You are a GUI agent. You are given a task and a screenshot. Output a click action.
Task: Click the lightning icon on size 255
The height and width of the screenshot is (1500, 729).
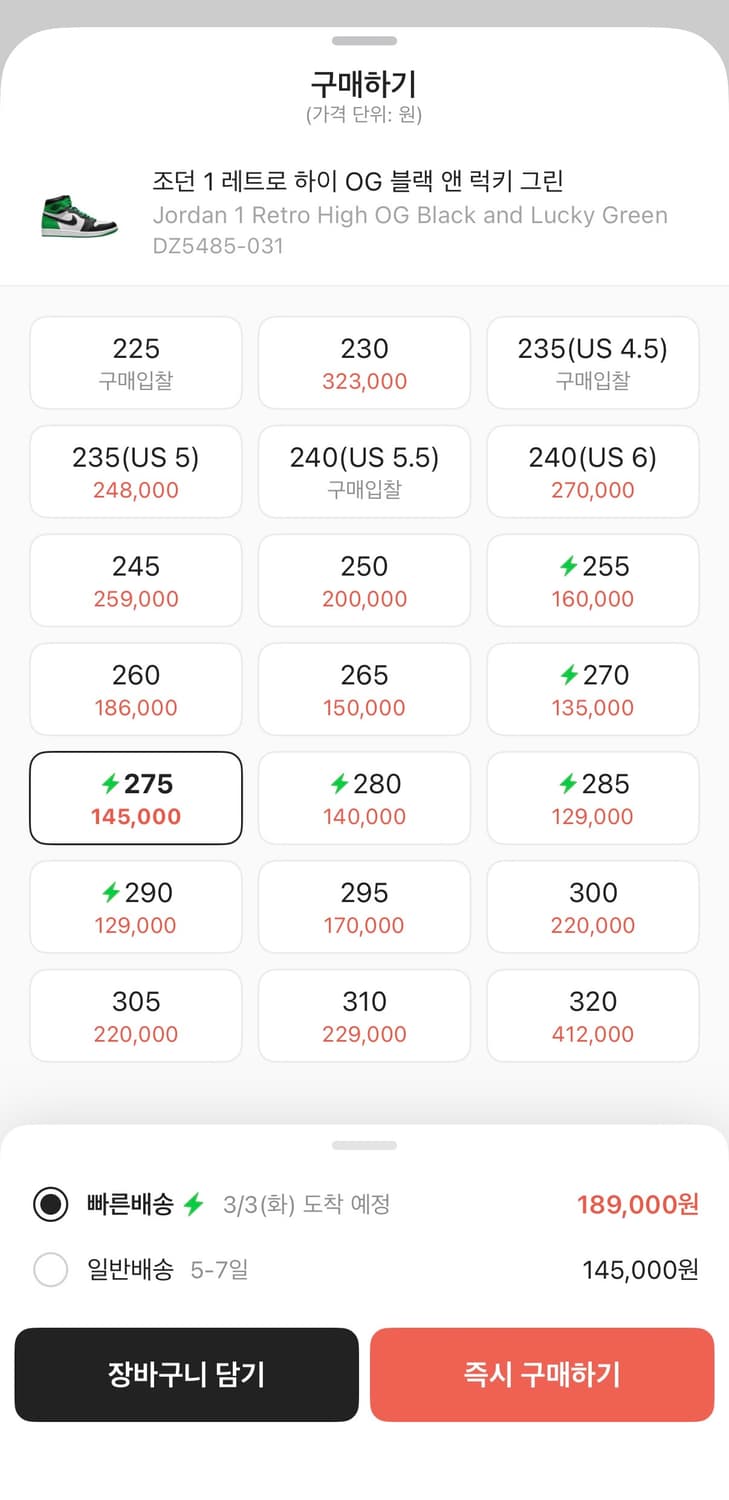point(569,566)
